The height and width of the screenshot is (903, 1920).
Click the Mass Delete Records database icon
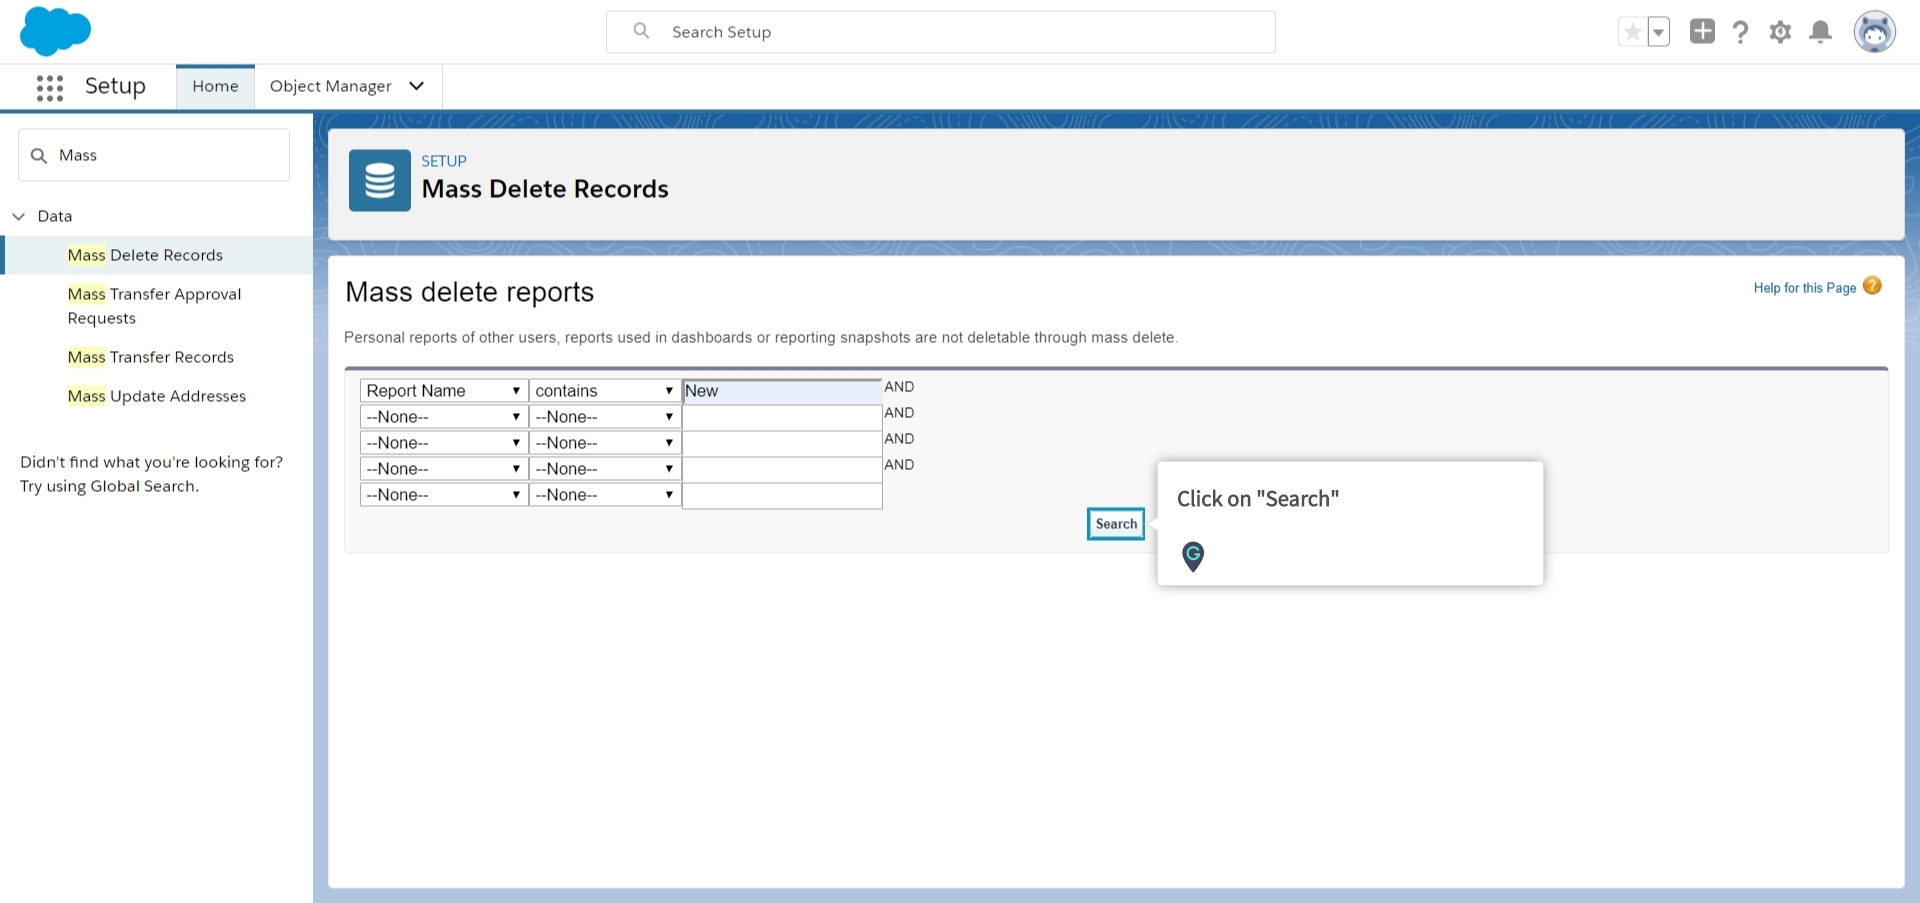[379, 180]
